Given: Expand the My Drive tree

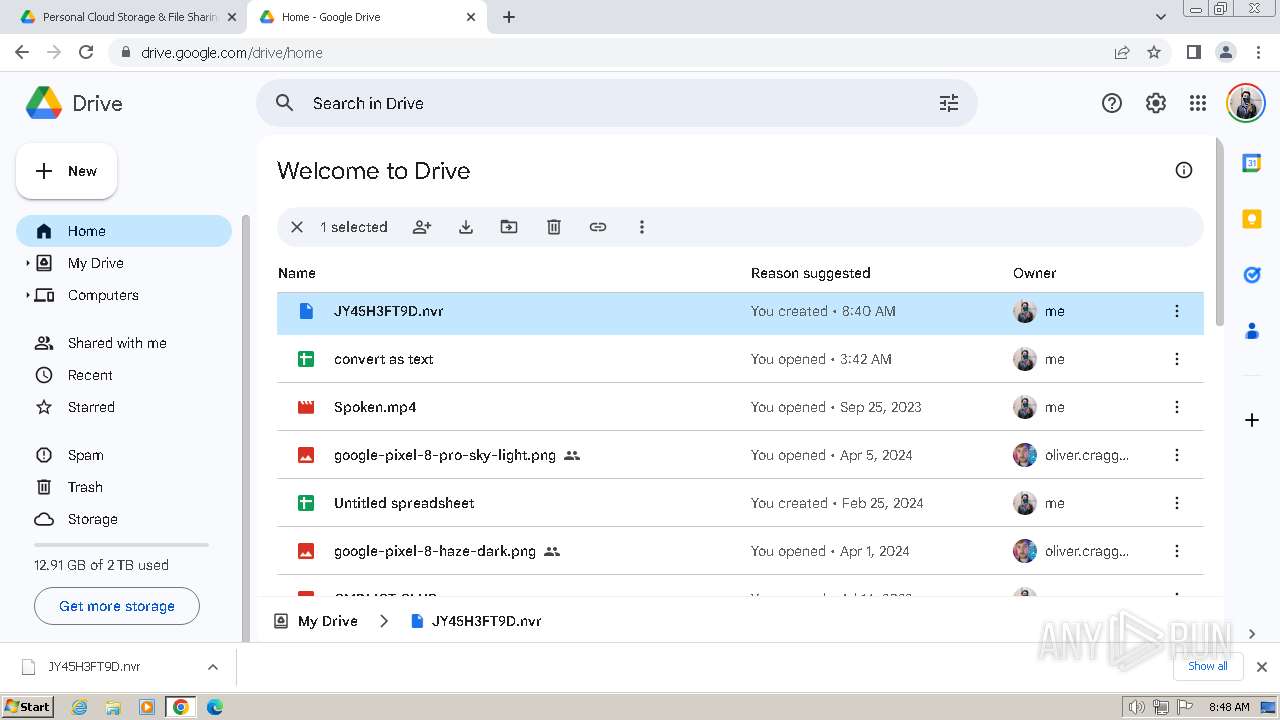Looking at the screenshot, I should click(x=28, y=263).
